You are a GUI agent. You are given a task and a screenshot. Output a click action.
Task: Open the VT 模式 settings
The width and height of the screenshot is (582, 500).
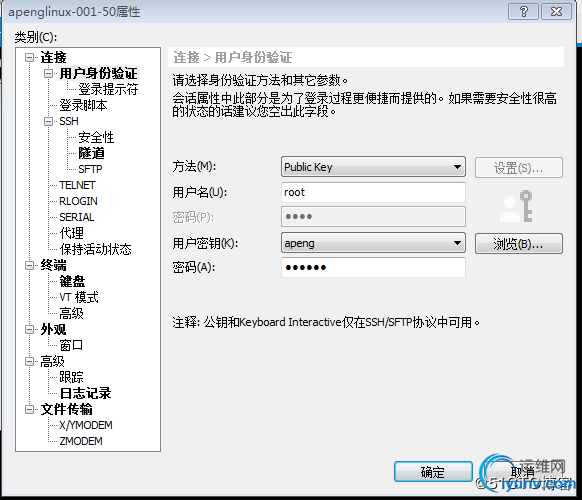point(79,297)
